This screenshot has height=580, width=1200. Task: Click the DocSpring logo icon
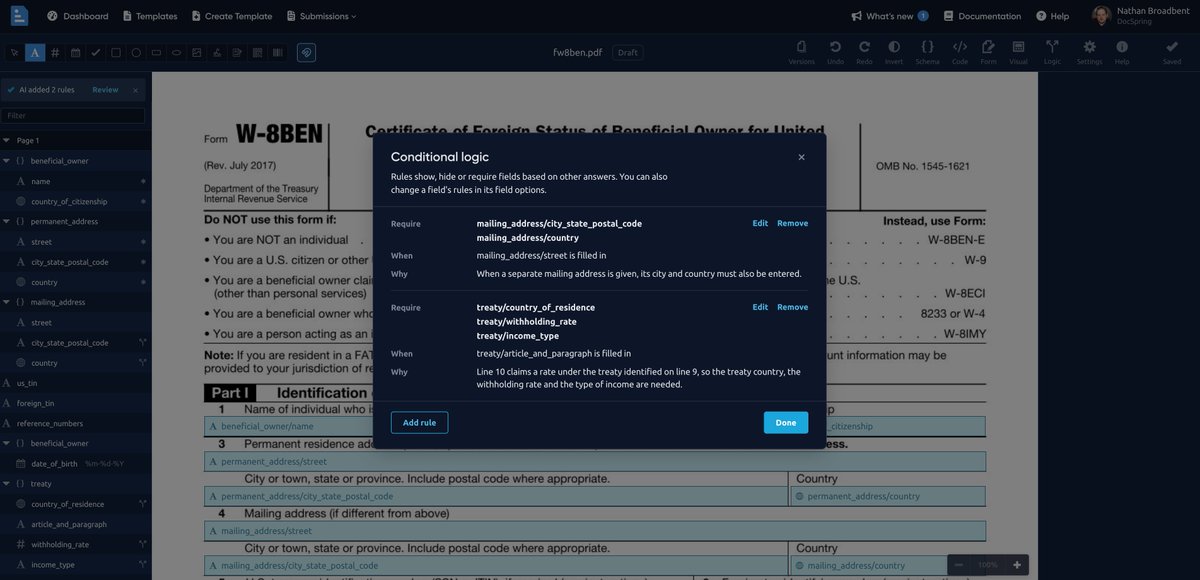[x=20, y=16]
